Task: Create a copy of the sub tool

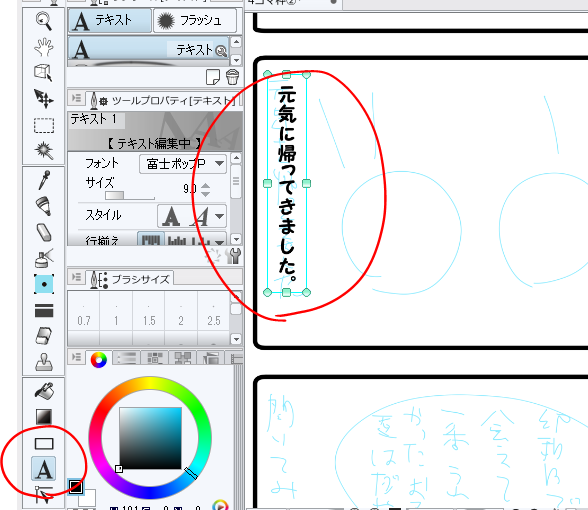Action: tap(213, 77)
